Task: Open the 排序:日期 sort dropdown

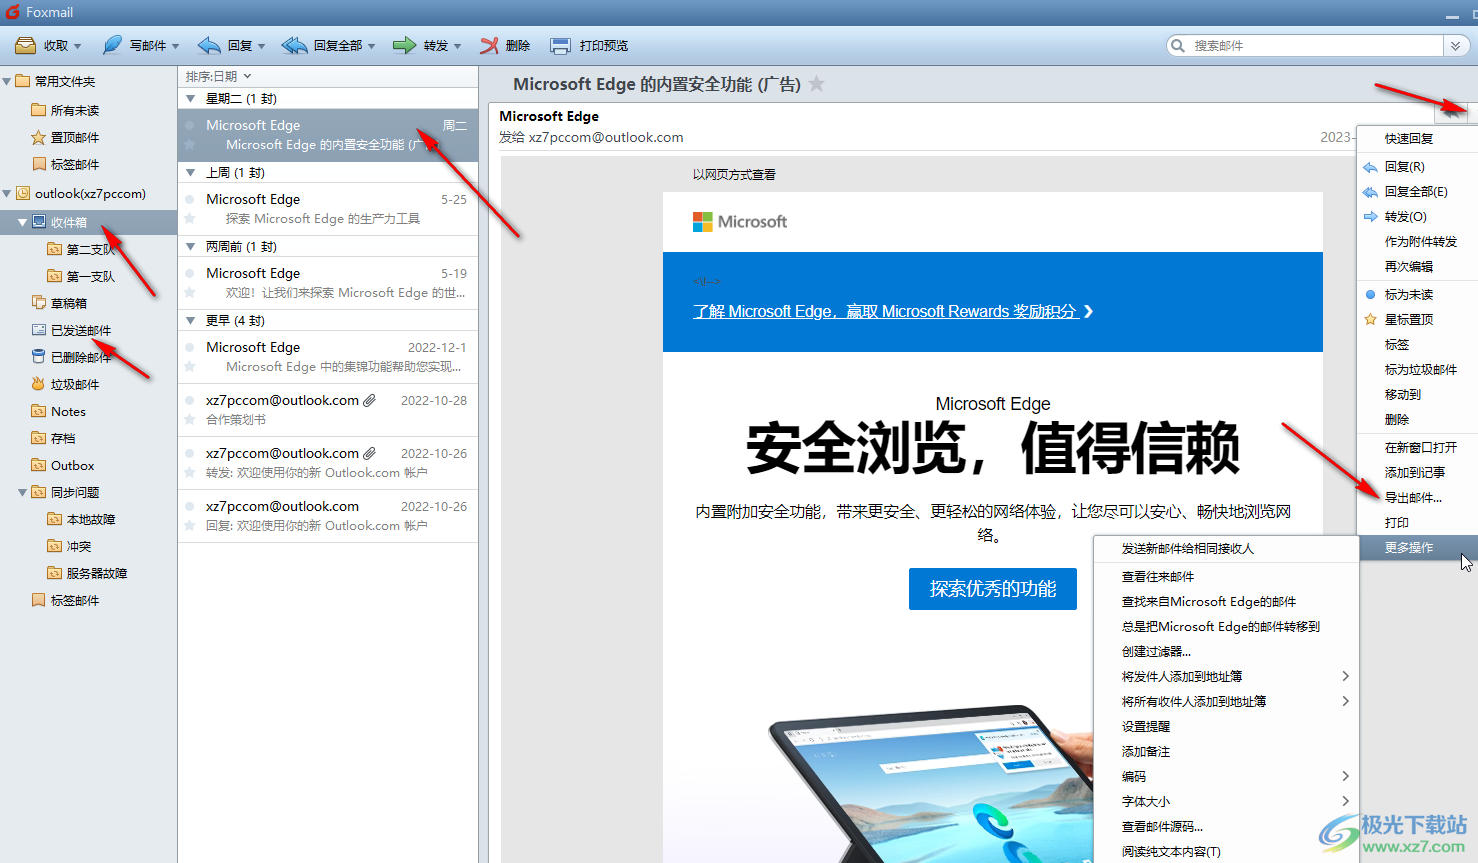Action: pyautogui.click(x=218, y=76)
